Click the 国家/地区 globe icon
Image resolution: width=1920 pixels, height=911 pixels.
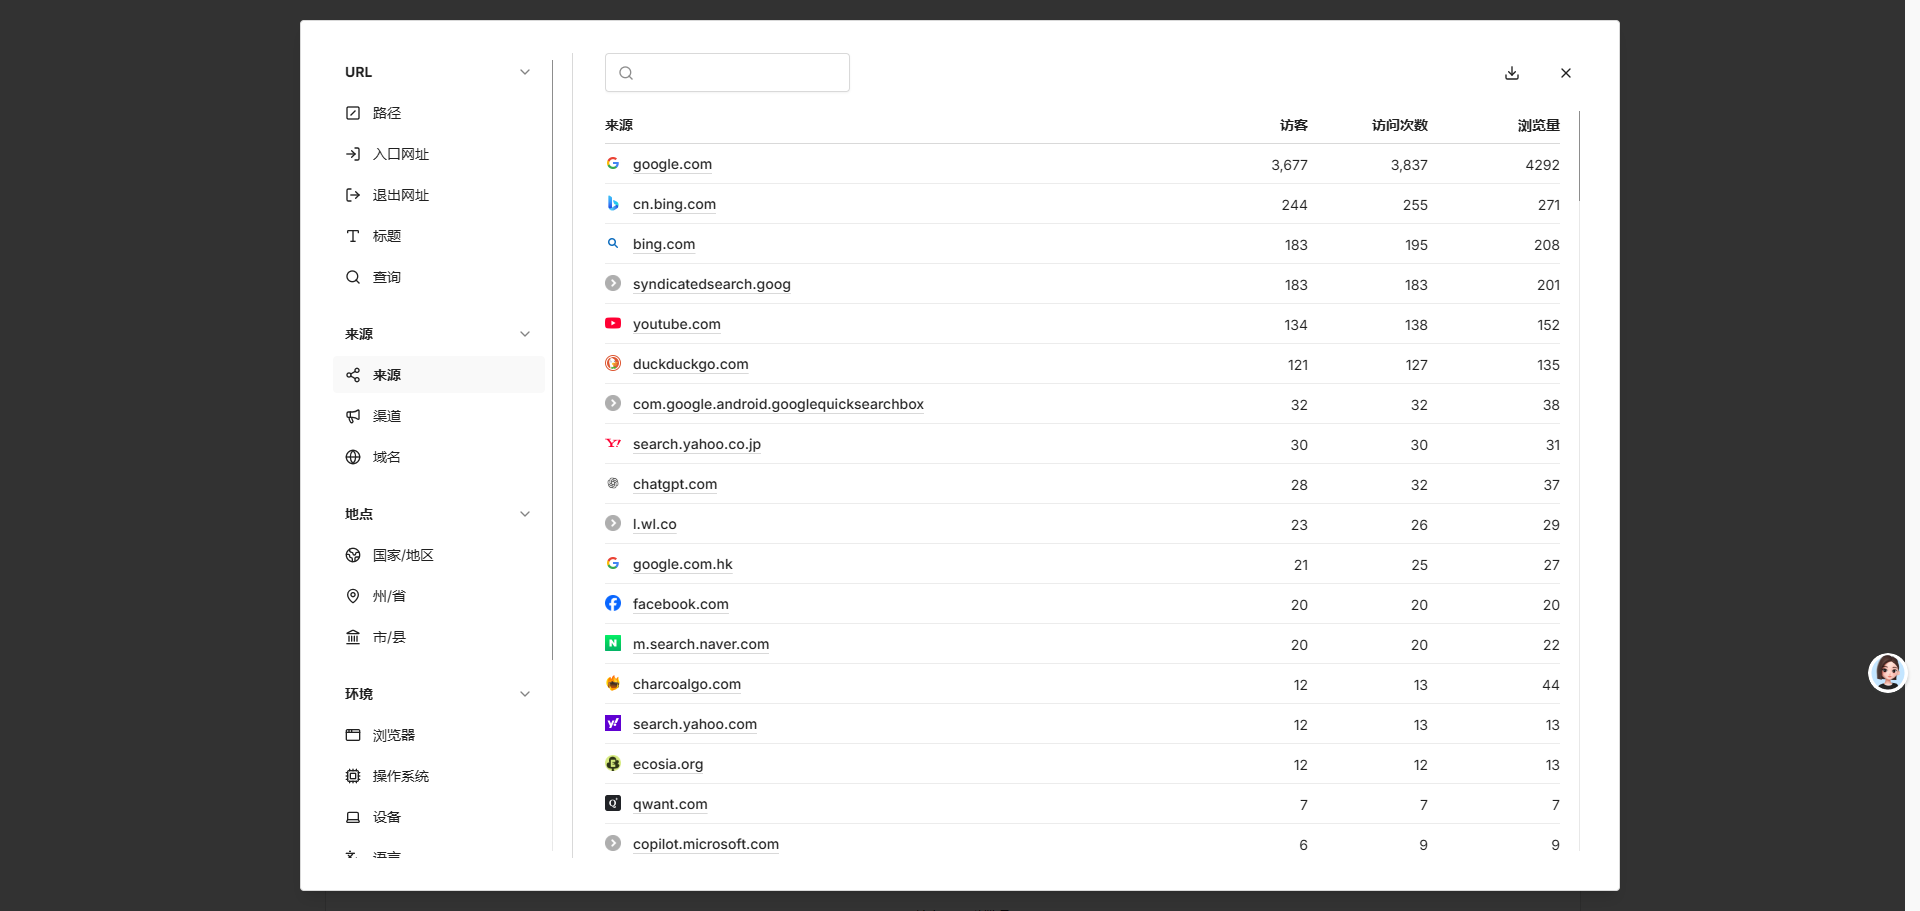click(x=353, y=555)
